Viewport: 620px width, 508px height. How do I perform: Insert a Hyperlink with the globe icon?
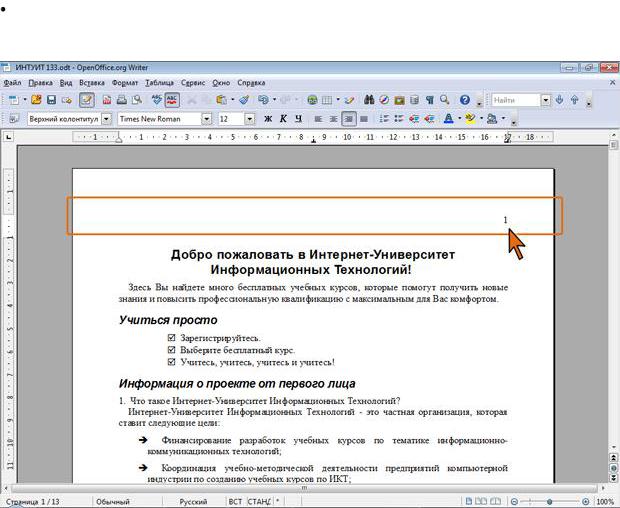pos(312,100)
